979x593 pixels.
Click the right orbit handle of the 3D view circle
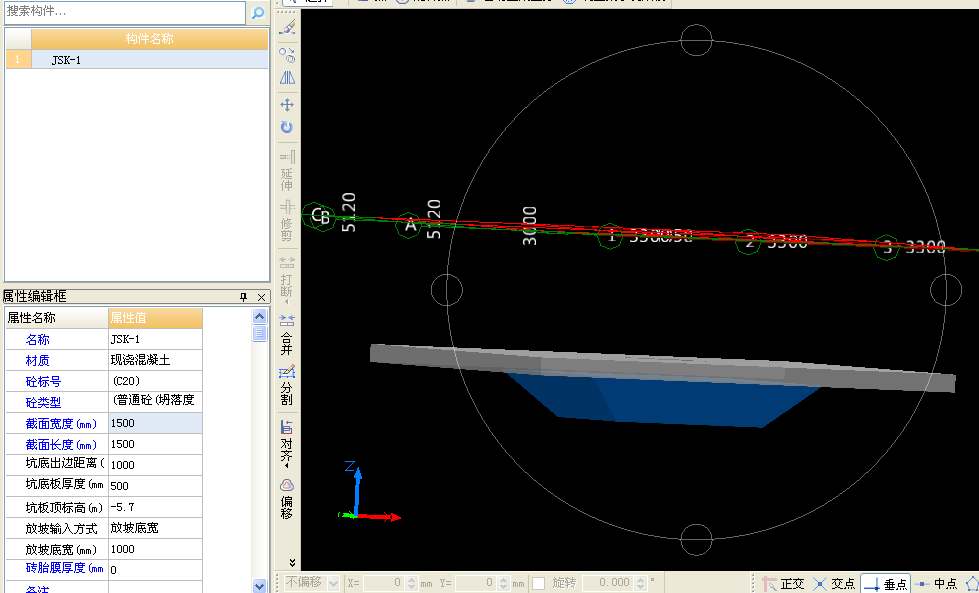click(x=946, y=290)
